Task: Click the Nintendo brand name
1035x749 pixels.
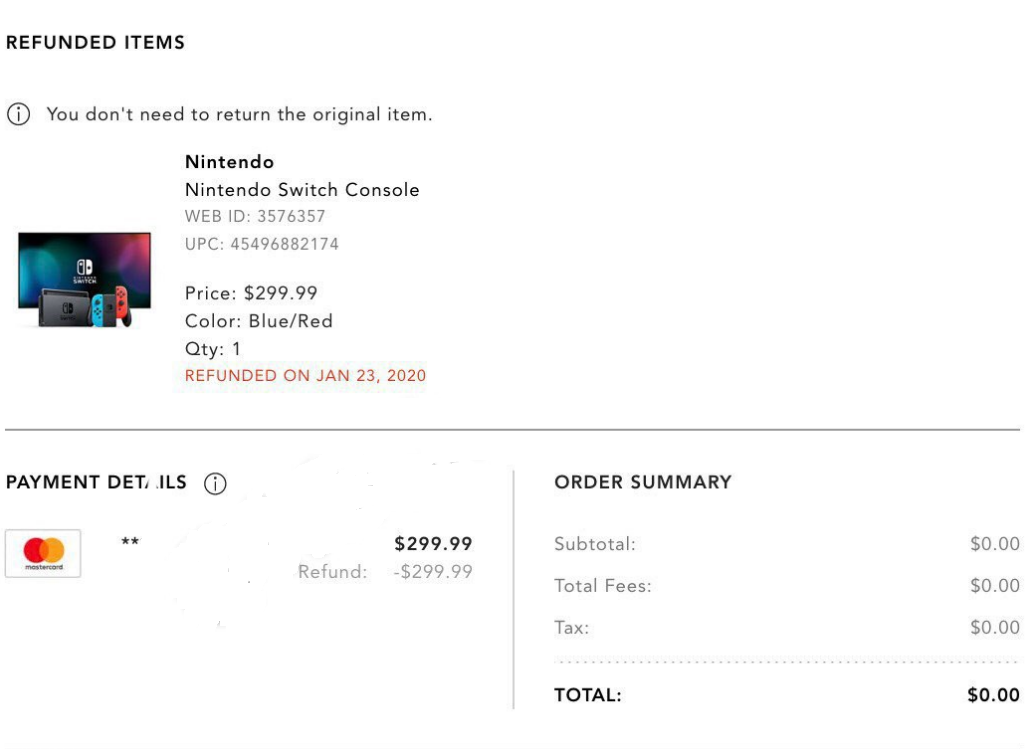Action: click(229, 162)
